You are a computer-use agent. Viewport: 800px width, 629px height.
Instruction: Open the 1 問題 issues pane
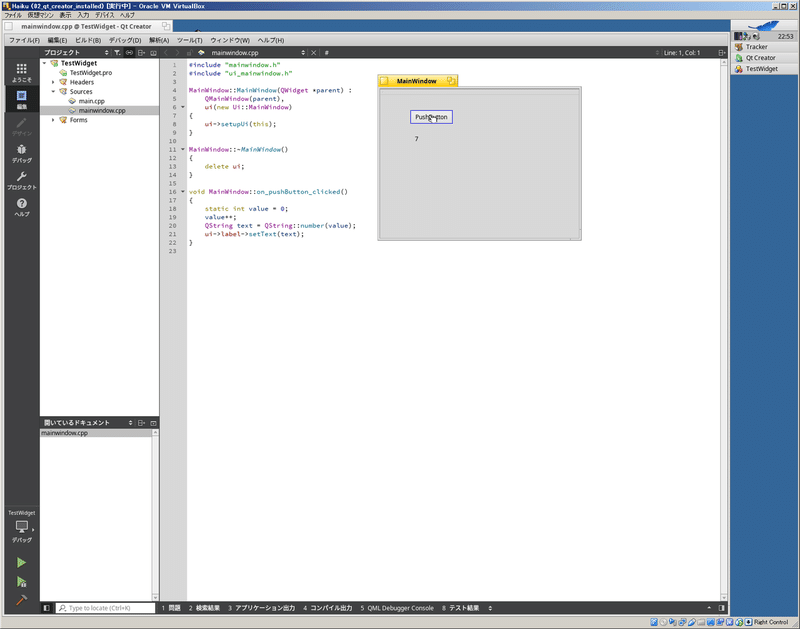point(171,608)
